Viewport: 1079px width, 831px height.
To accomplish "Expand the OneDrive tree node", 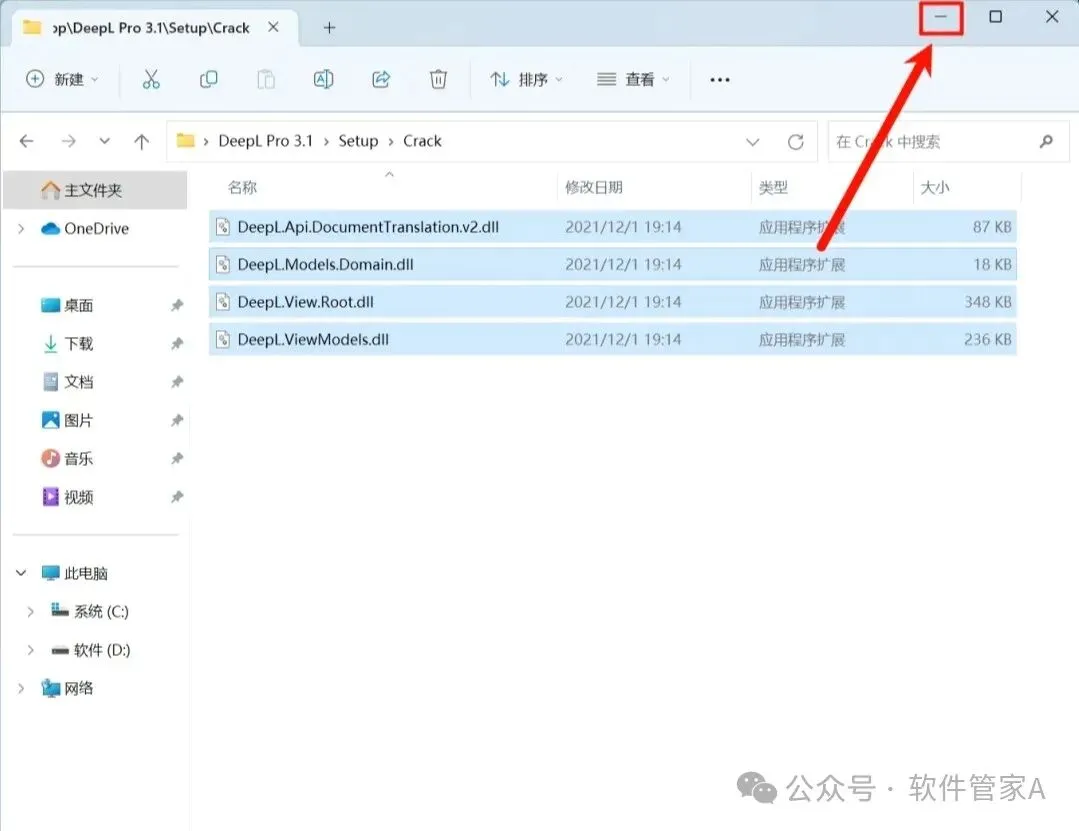I will click(21, 228).
